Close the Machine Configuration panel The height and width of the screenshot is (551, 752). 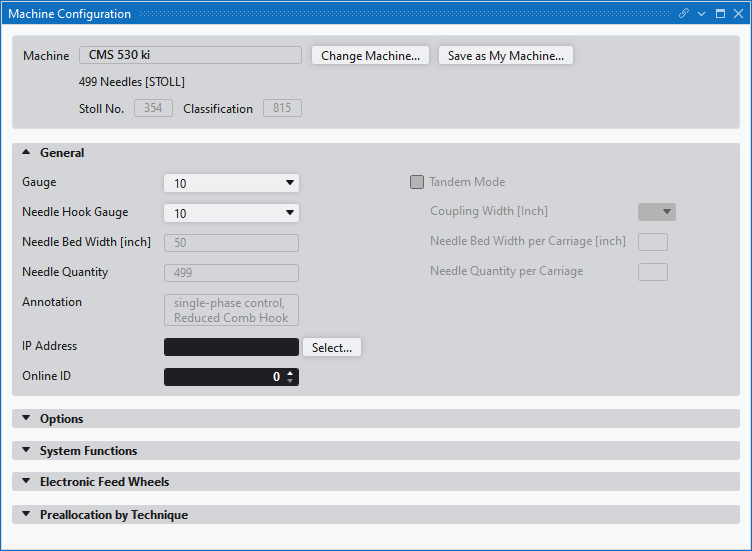click(738, 14)
